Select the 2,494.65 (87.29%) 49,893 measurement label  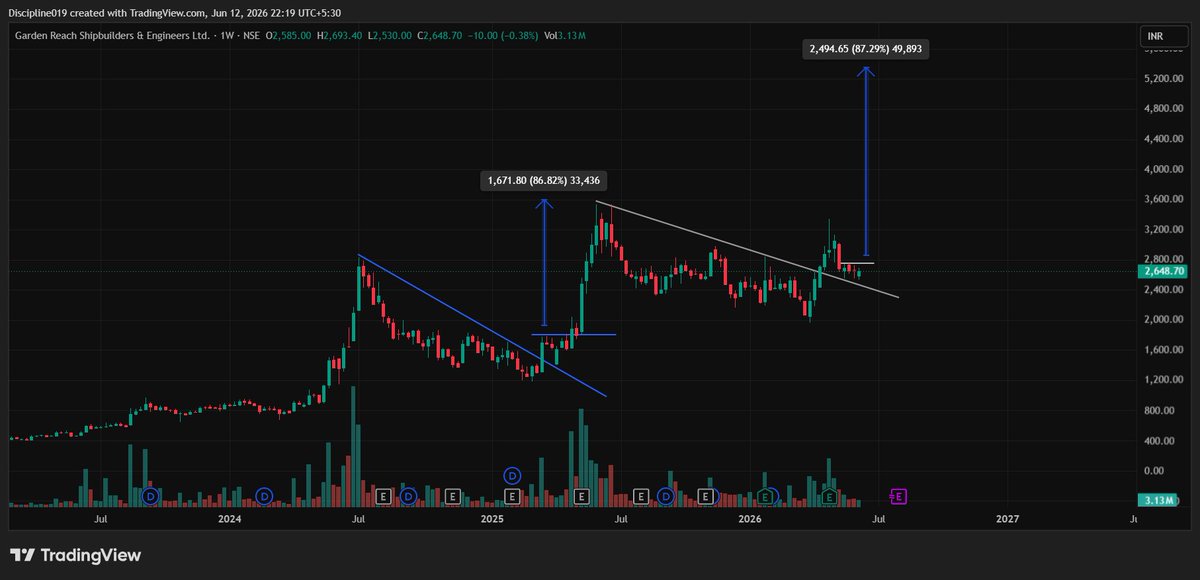(867, 49)
